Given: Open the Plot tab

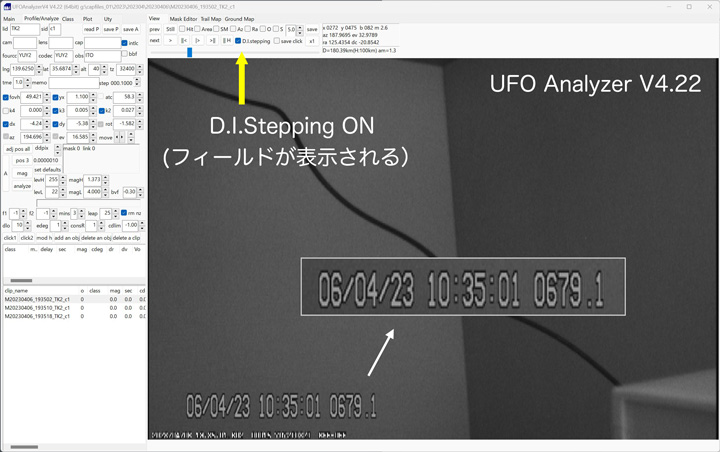Looking at the screenshot, I should 87,19.
